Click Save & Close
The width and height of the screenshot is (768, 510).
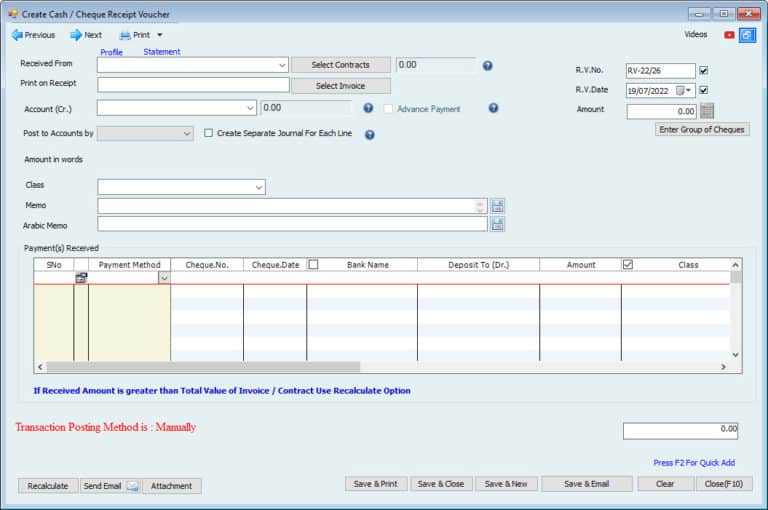441,484
